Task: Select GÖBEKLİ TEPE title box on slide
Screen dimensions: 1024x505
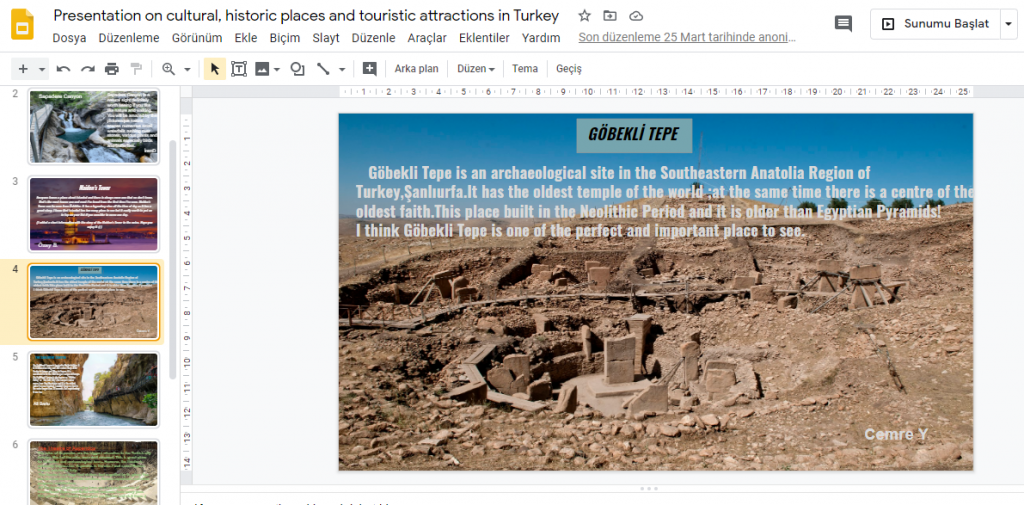Action: pos(633,135)
